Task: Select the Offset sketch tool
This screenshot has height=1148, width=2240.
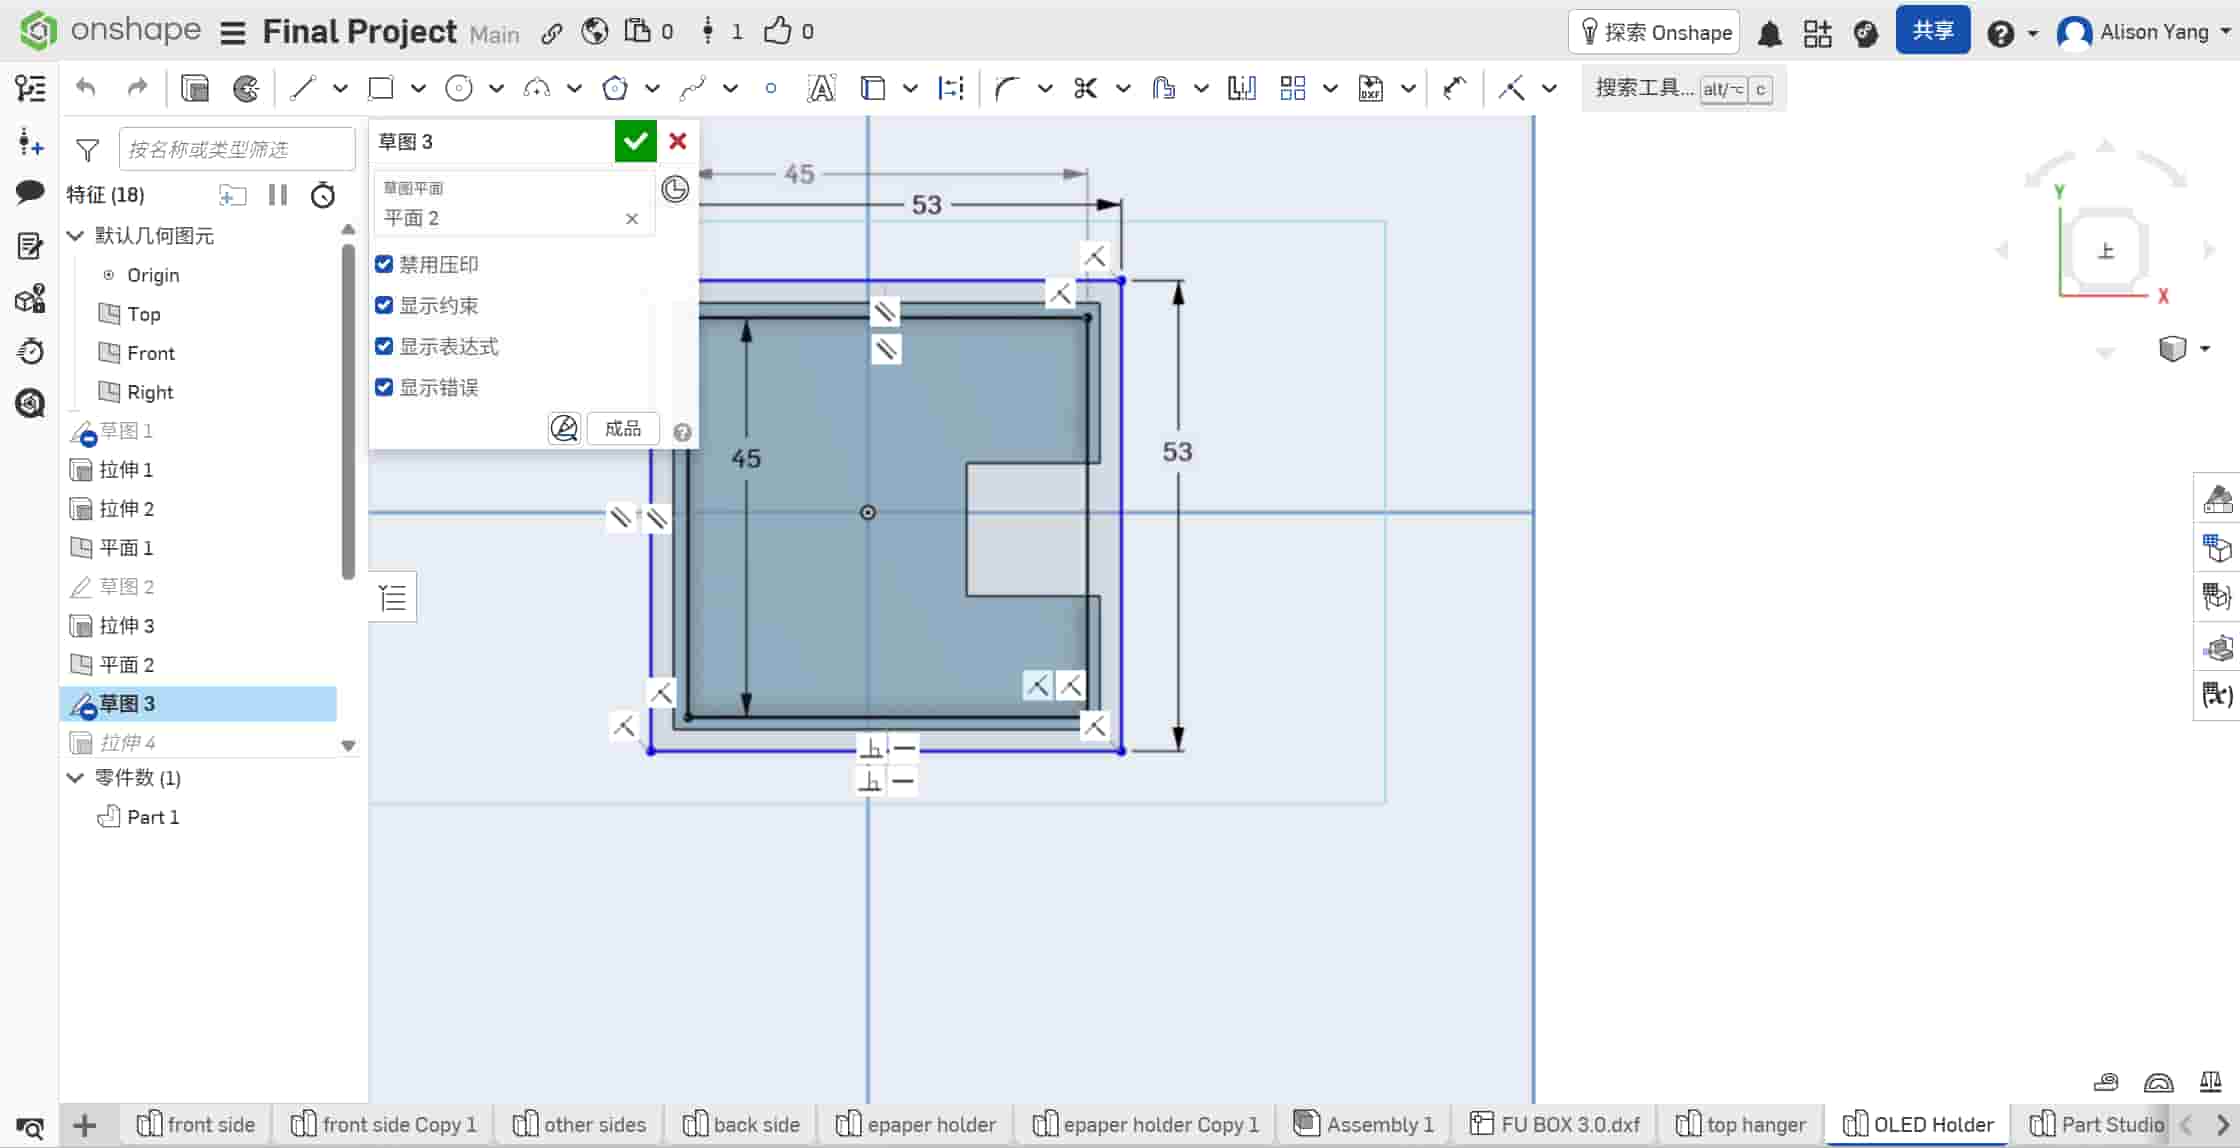Action: (1163, 88)
